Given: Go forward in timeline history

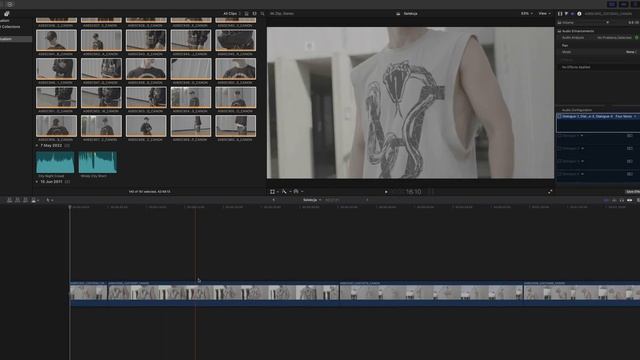Looking at the screenshot, I should pos(367,200).
